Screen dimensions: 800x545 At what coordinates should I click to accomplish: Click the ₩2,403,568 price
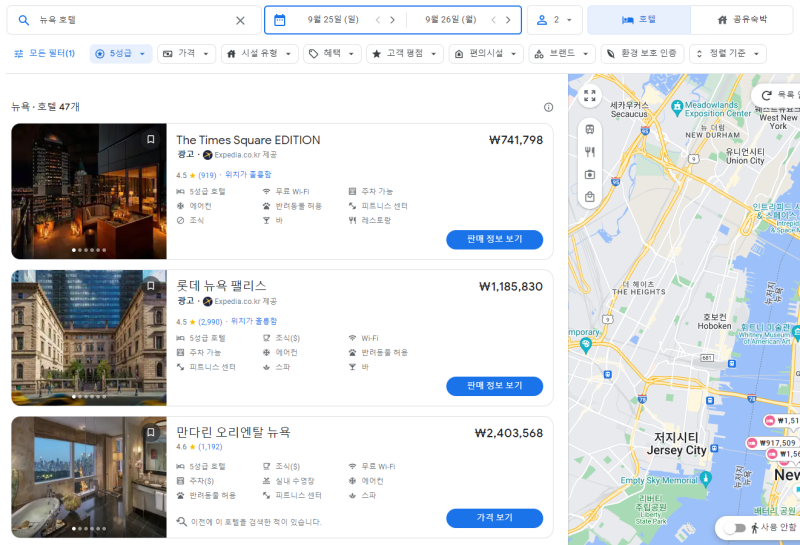(509, 433)
